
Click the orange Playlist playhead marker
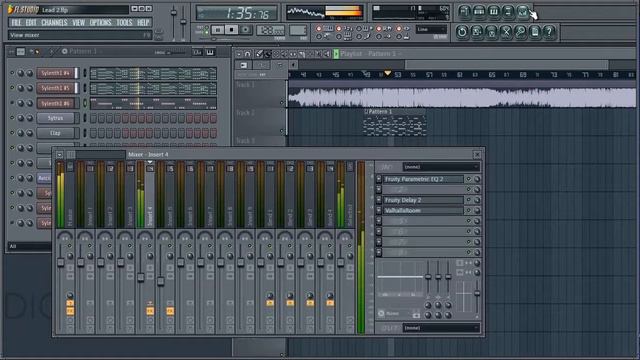coord(388,73)
